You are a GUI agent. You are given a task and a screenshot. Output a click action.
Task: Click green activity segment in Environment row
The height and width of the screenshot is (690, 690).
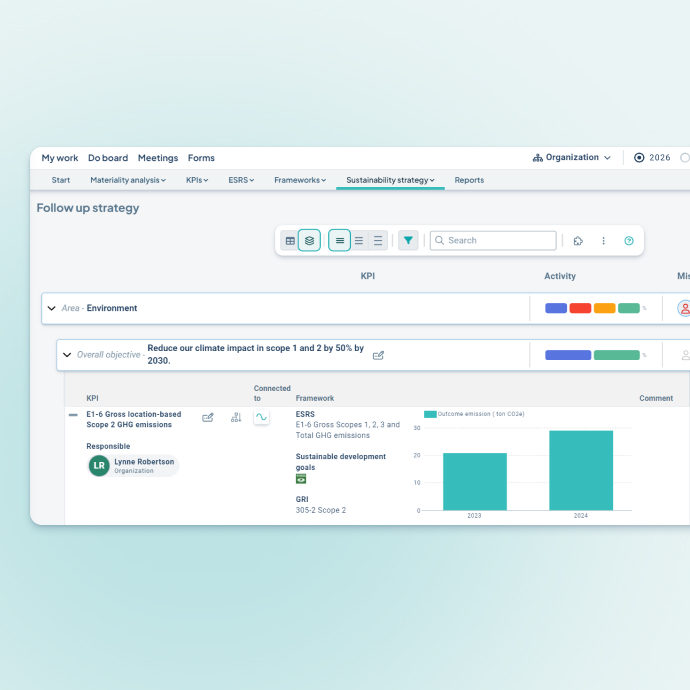pyautogui.click(x=628, y=308)
